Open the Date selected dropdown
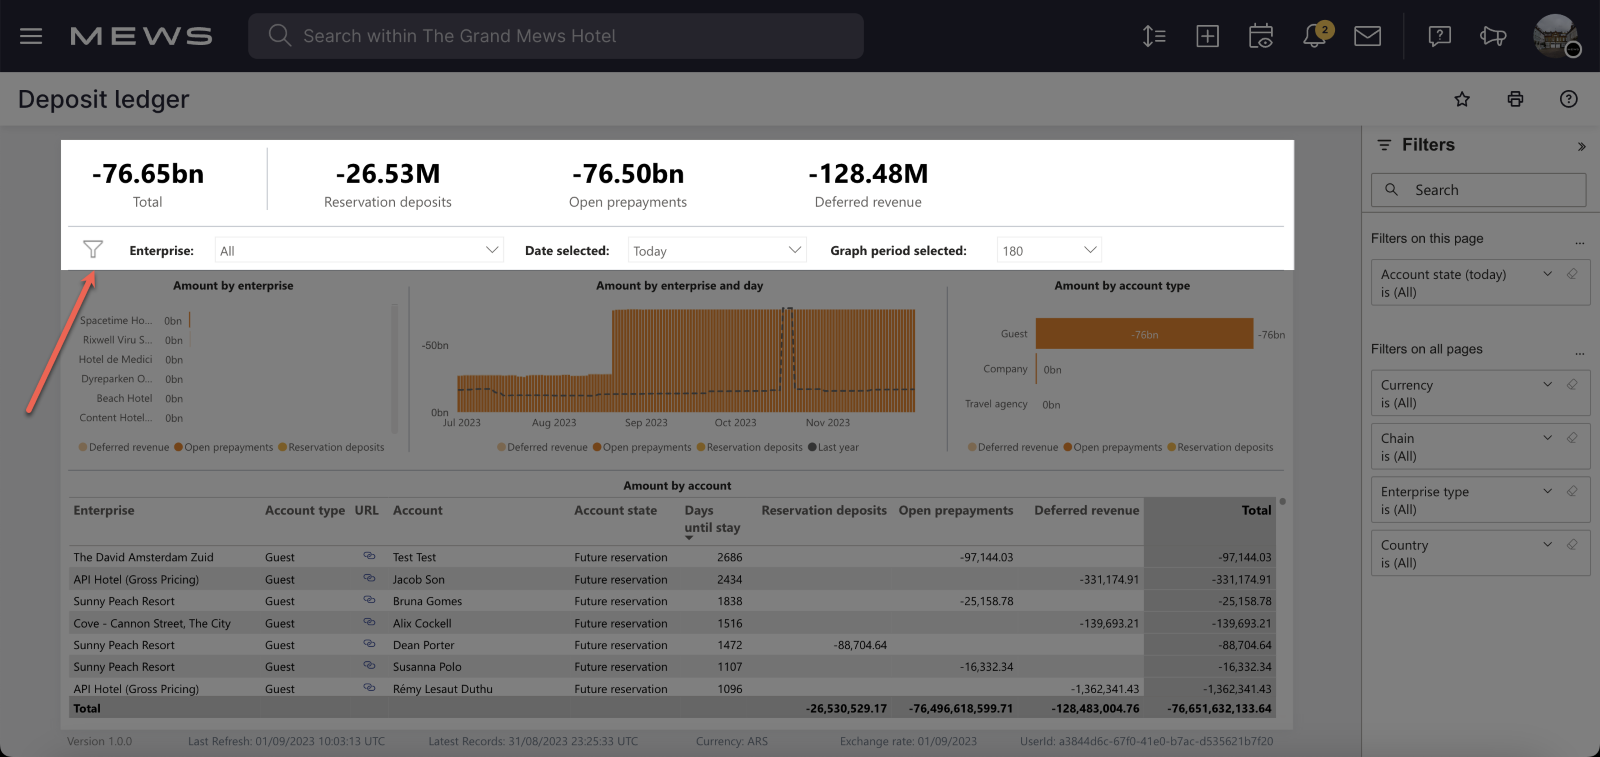This screenshot has width=1600, height=757. coord(716,250)
